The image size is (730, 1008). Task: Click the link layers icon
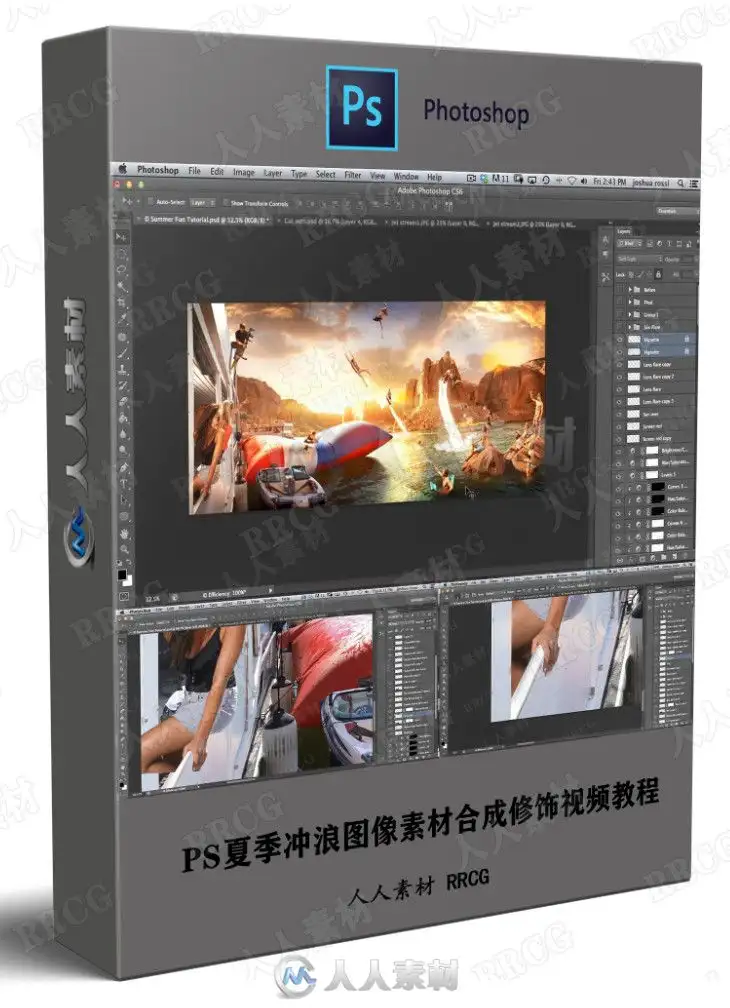(x=619, y=561)
